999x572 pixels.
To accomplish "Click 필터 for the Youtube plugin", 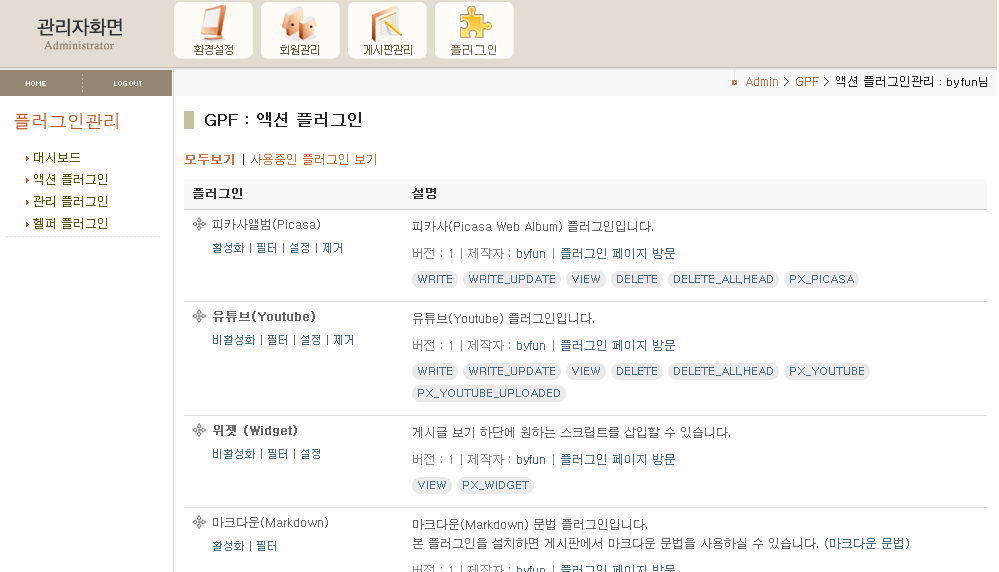I will (x=278, y=340).
